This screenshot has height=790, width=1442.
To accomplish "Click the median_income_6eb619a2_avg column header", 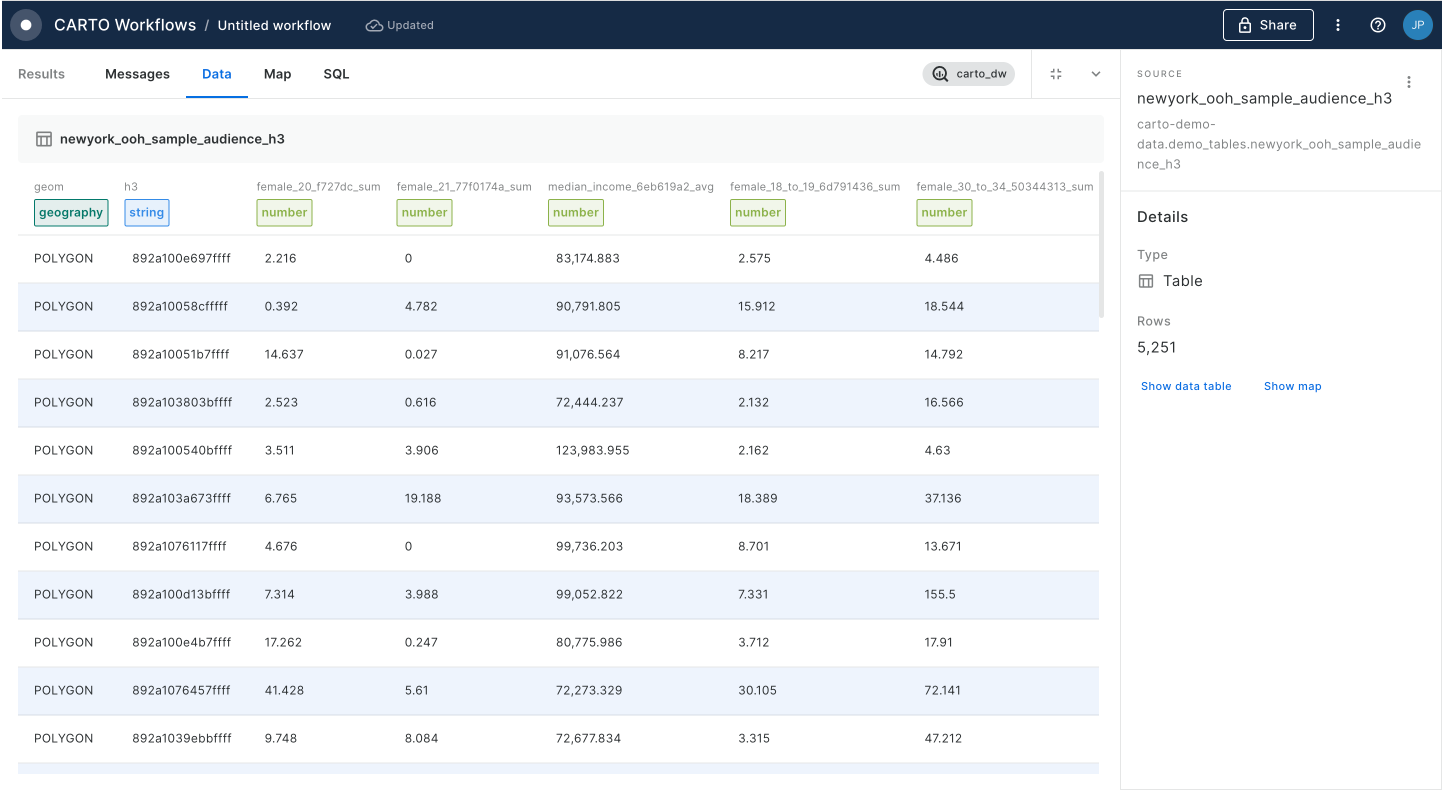I will coord(630,187).
